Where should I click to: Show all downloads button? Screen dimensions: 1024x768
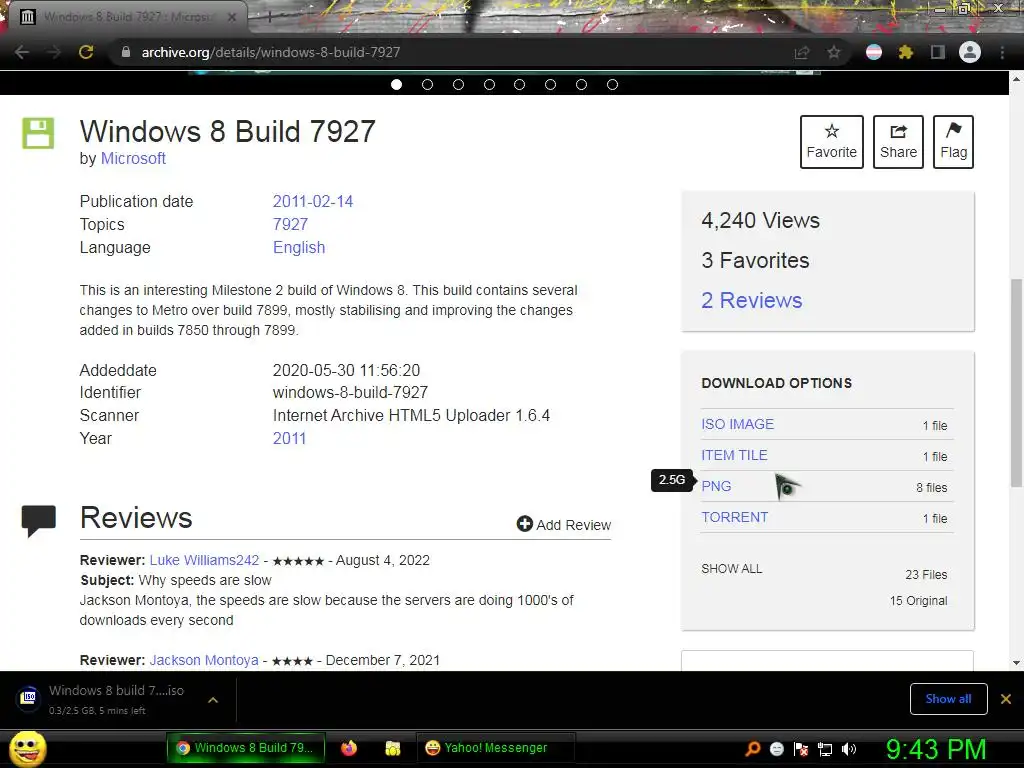[948, 699]
